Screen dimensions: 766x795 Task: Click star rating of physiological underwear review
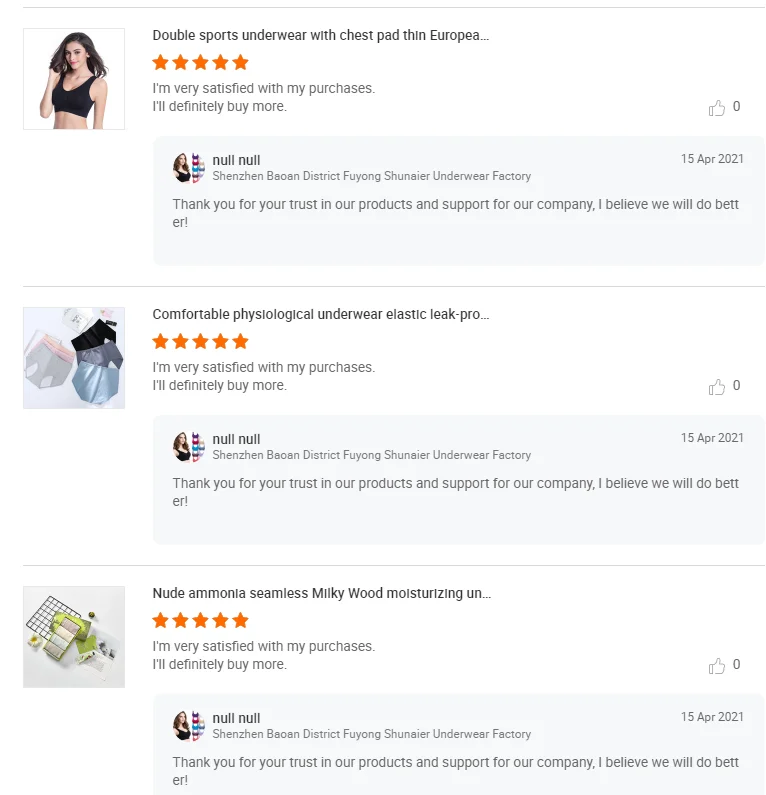(200, 342)
